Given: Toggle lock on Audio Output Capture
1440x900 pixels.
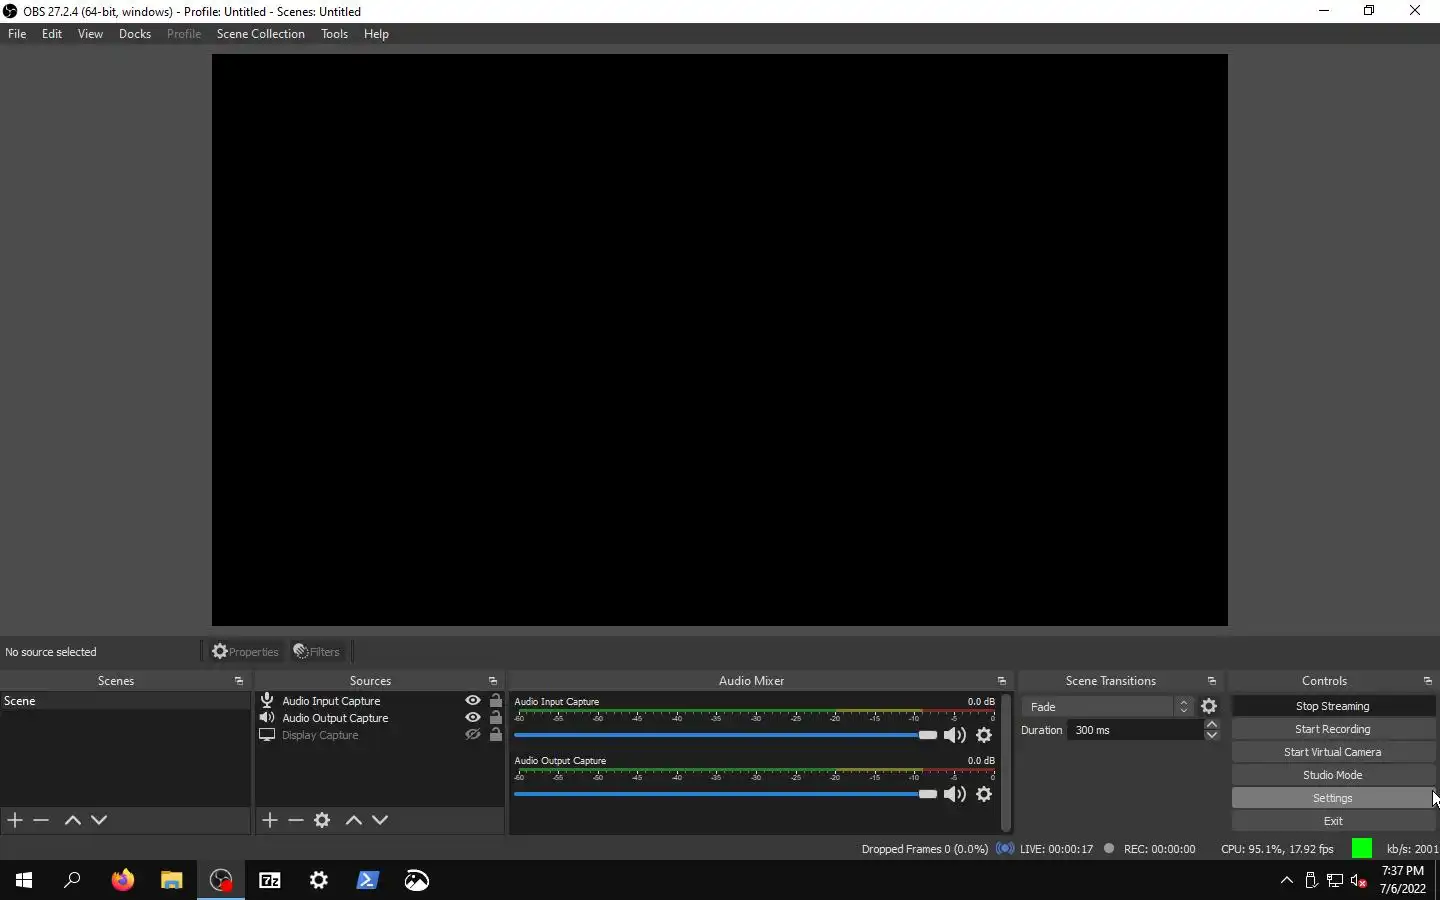Looking at the screenshot, I should [x=496, y=718].
